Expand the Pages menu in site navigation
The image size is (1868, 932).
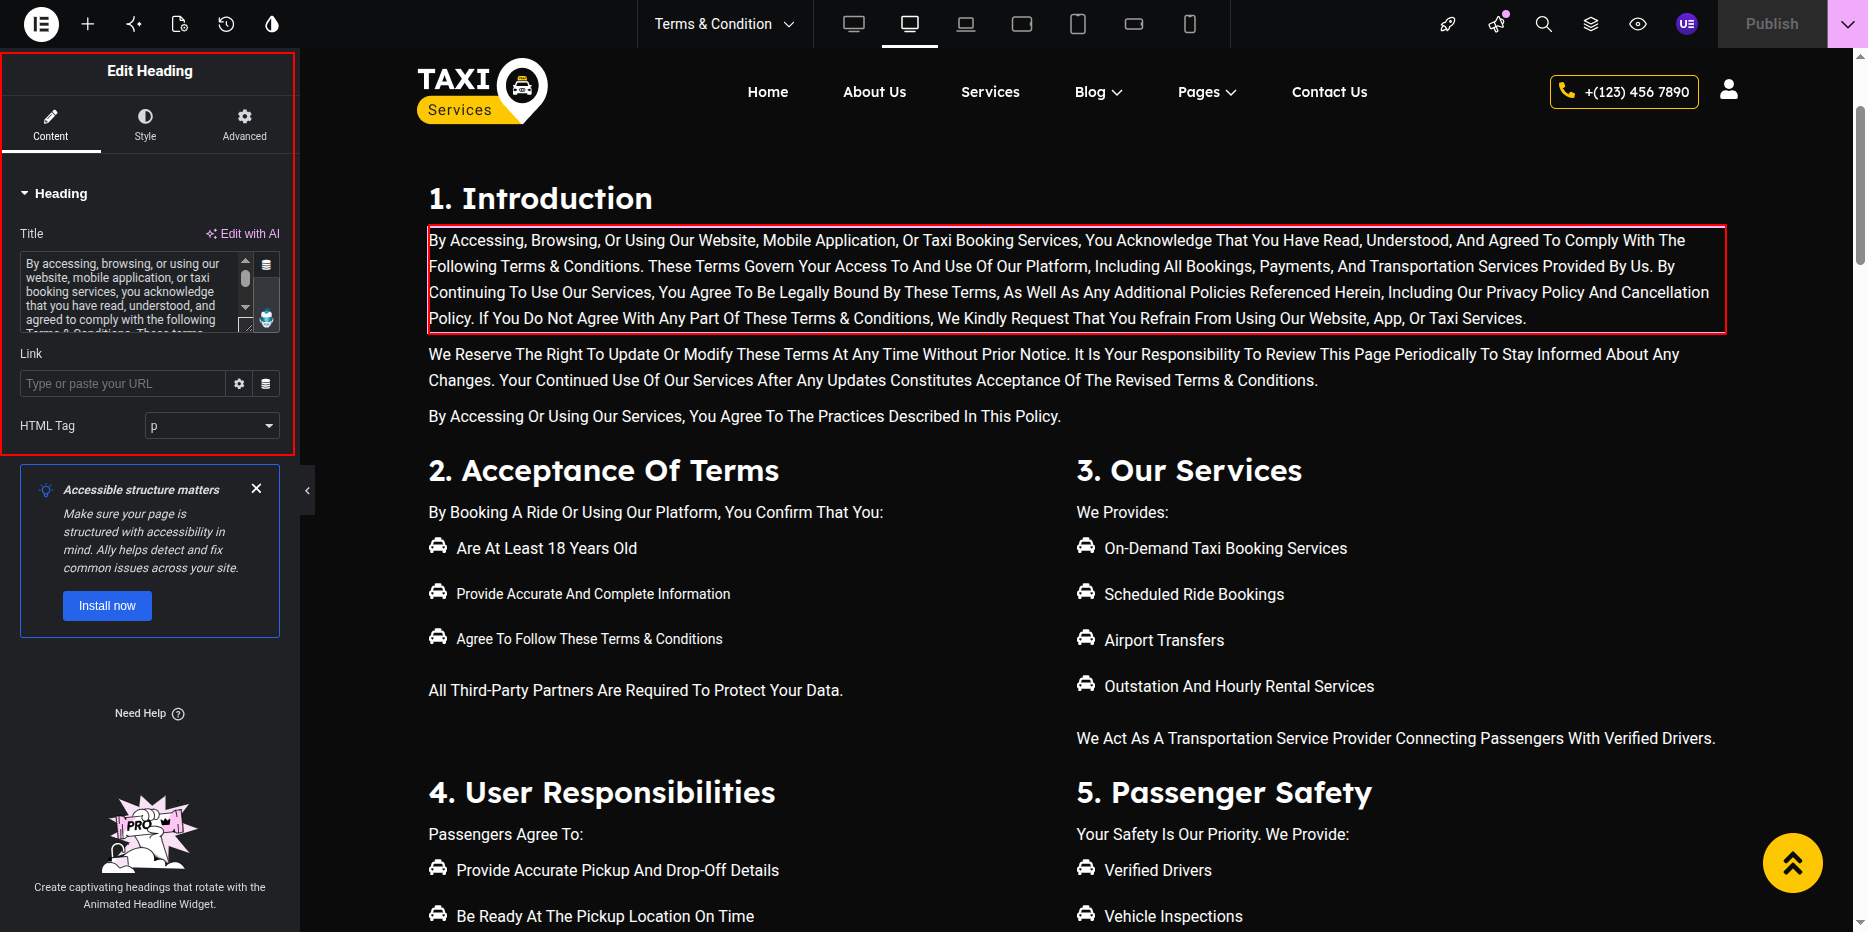pyautogui.click(x=1207, y=92)
